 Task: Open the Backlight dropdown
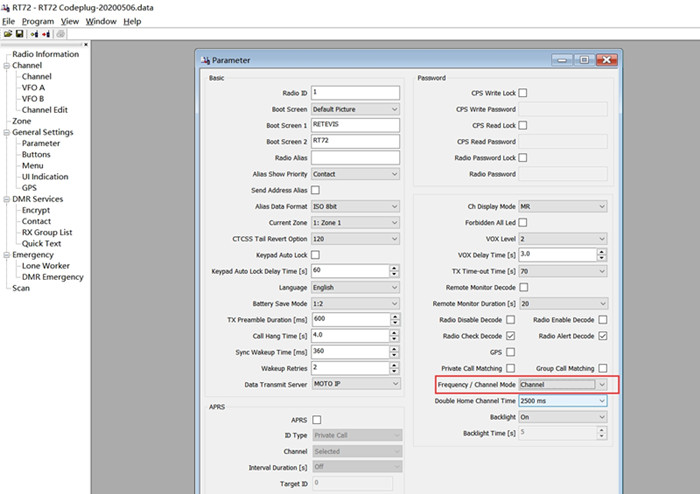562,417
